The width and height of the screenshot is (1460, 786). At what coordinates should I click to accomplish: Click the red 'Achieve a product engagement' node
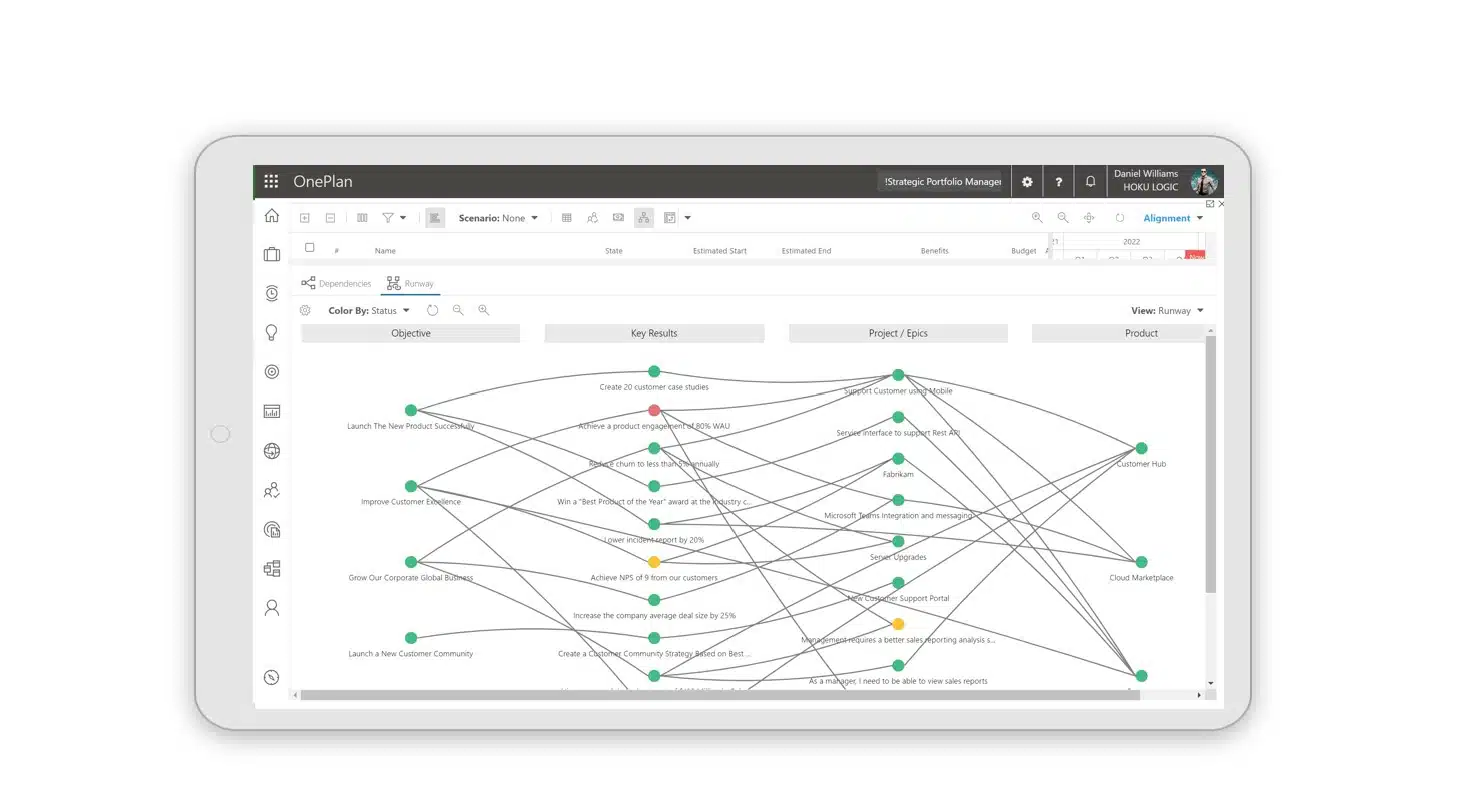point(654,410)
